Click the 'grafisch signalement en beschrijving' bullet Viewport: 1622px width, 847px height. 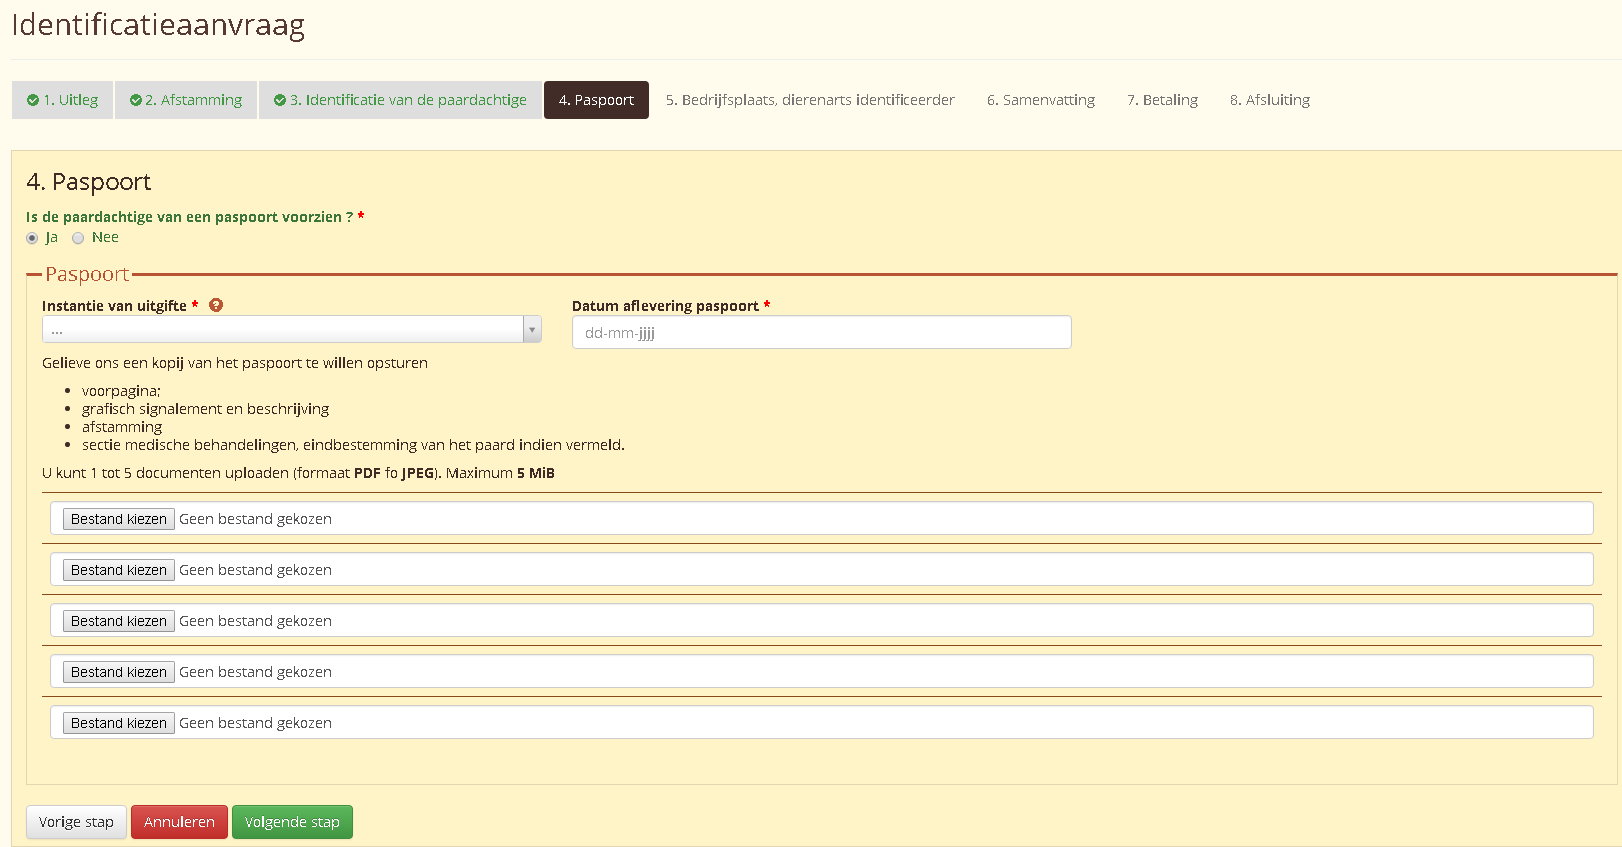[205, 409]
